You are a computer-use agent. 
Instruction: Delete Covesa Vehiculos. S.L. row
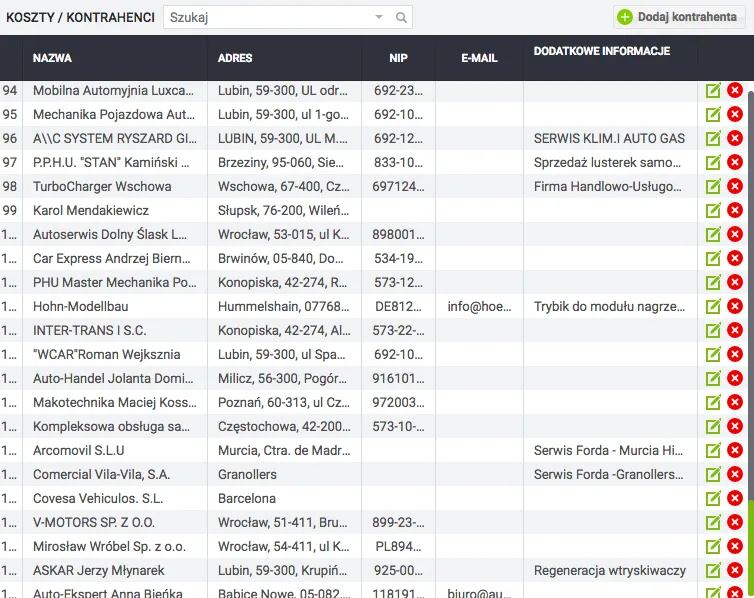pyautogui.click(x=735, y=498)
